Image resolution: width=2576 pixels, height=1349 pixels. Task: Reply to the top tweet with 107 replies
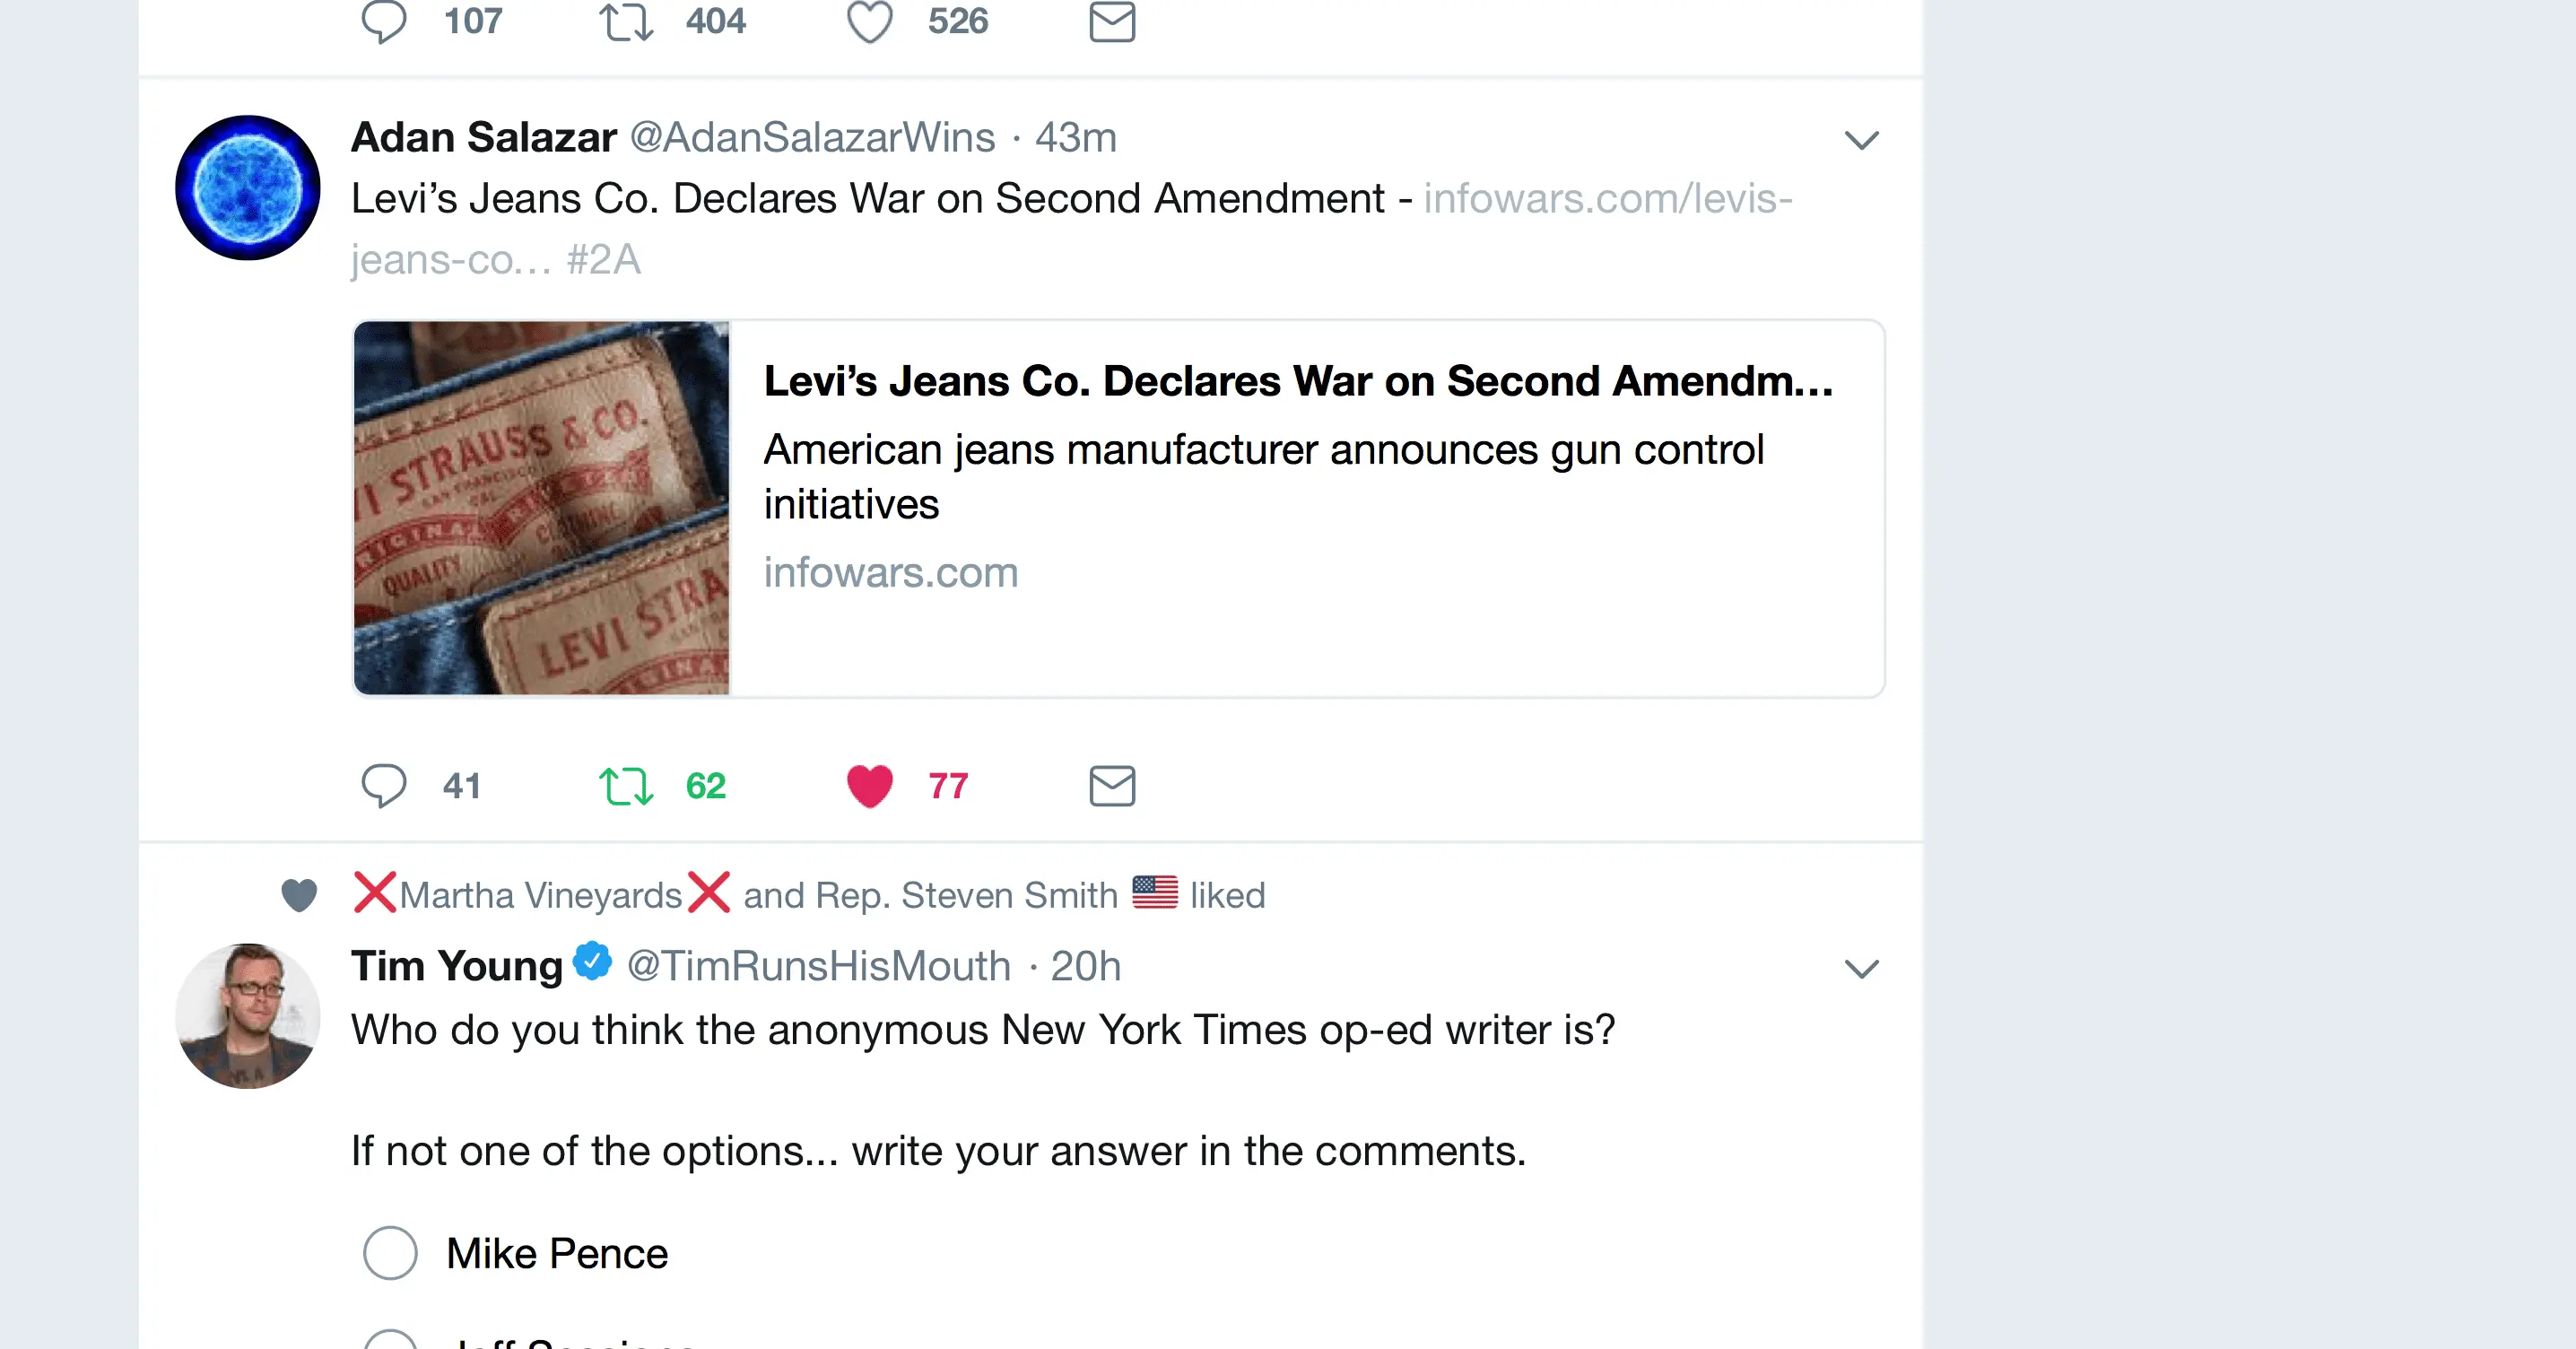tap(384, 21)
